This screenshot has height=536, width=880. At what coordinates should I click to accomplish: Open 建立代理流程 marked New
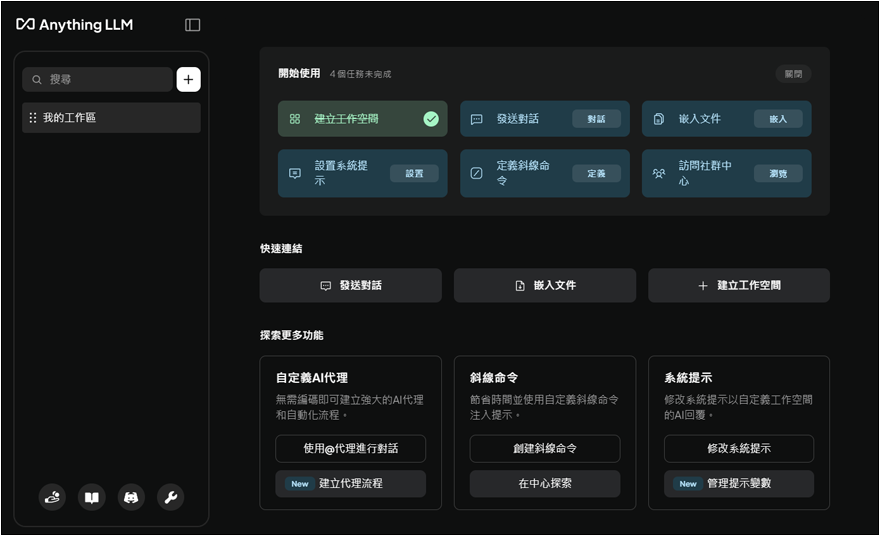pos(350,484)
